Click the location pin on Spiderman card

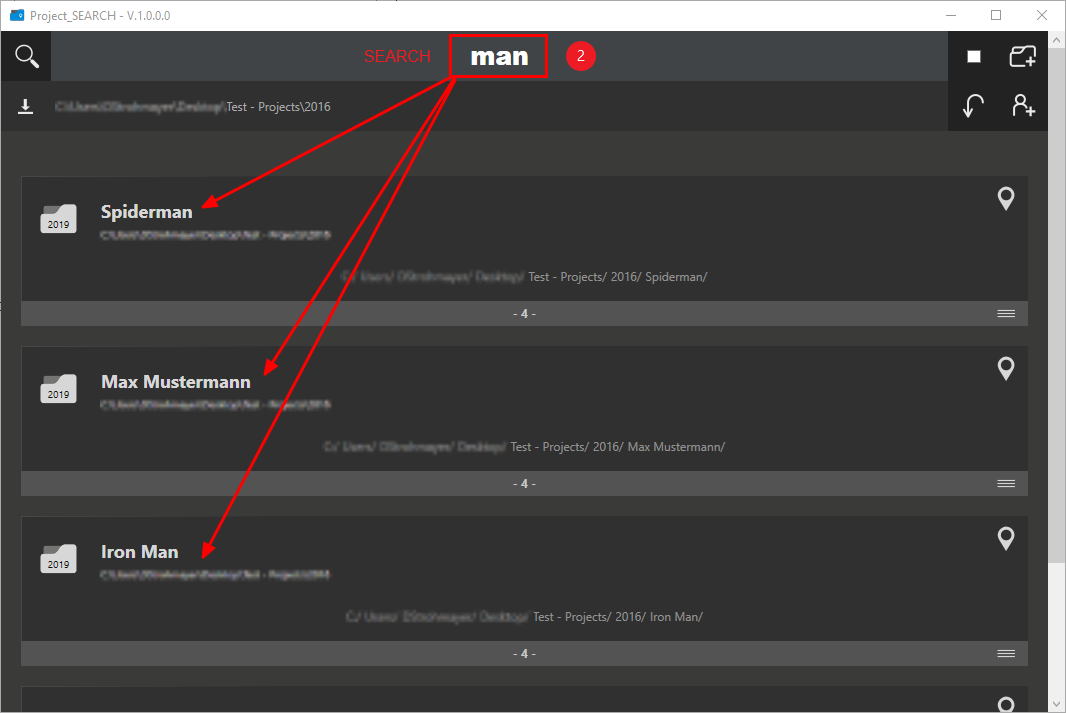(x=1005, y=198)
